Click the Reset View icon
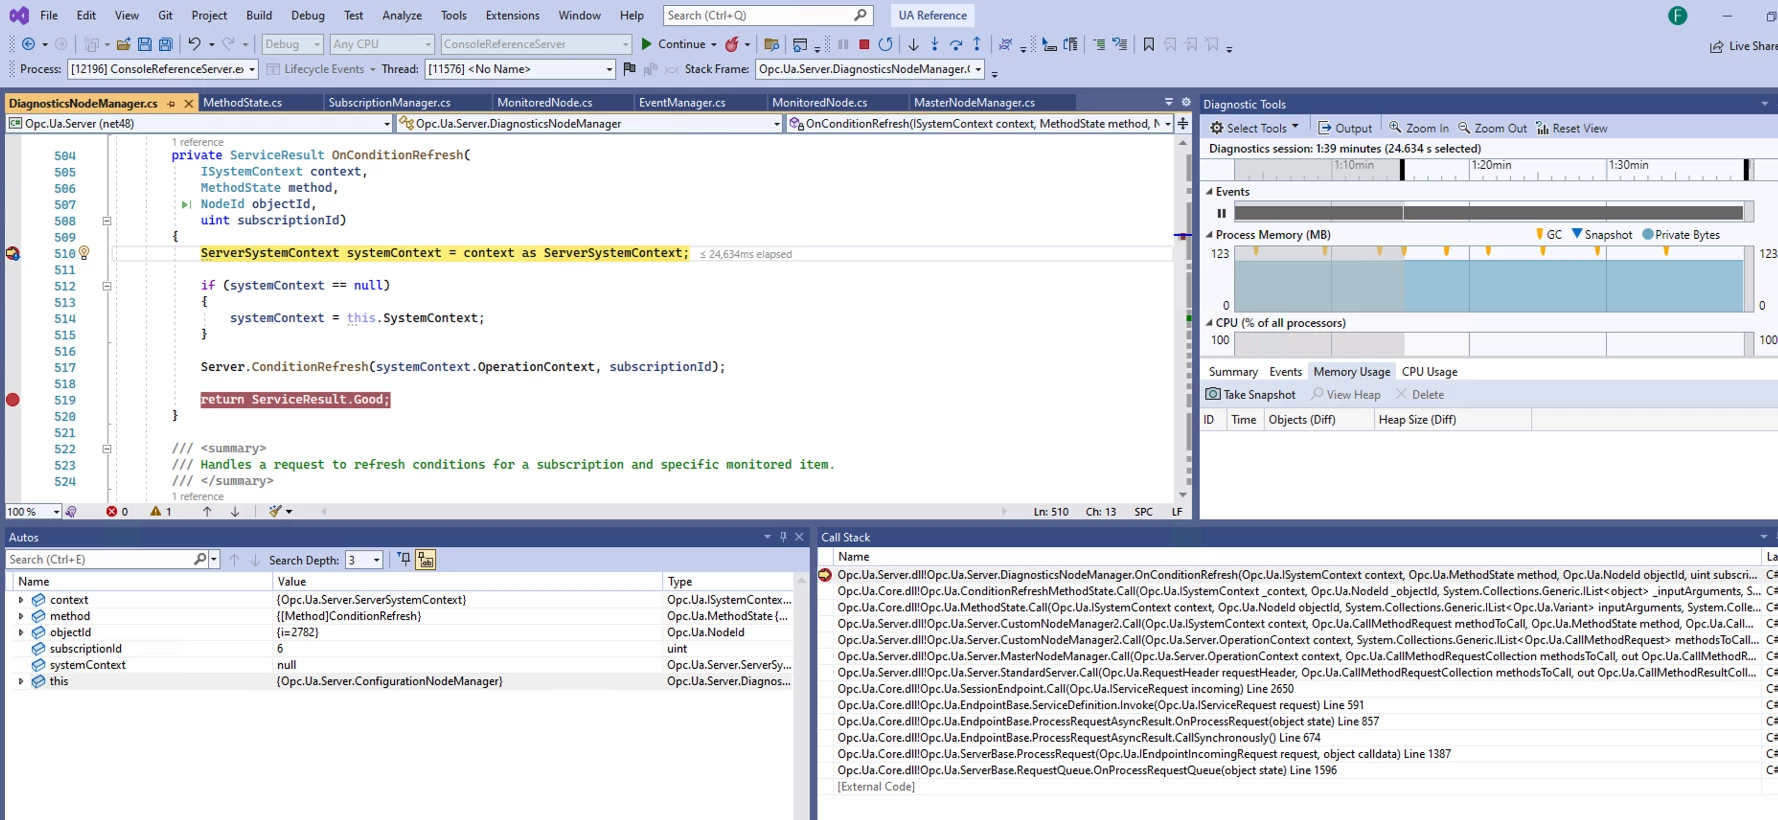 point(1542,128)
